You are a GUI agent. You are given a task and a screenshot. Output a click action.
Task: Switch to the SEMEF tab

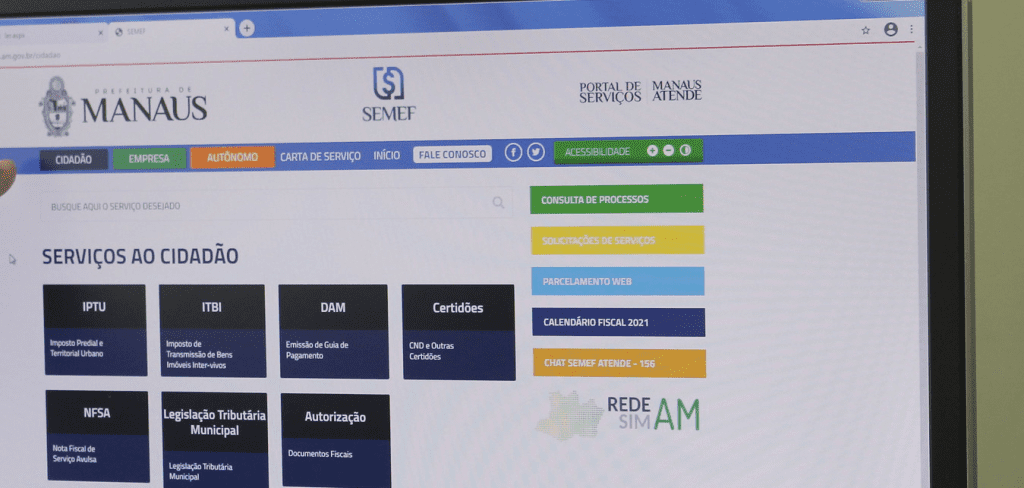point(172,31)
